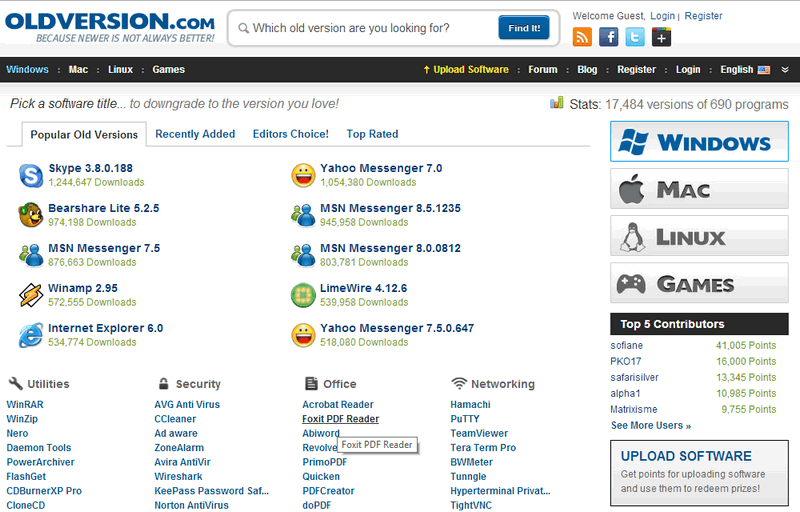Click Register in the dark navigation bar
The width and height of the screenshot is (800, 512).
click(x=636, y=70)
